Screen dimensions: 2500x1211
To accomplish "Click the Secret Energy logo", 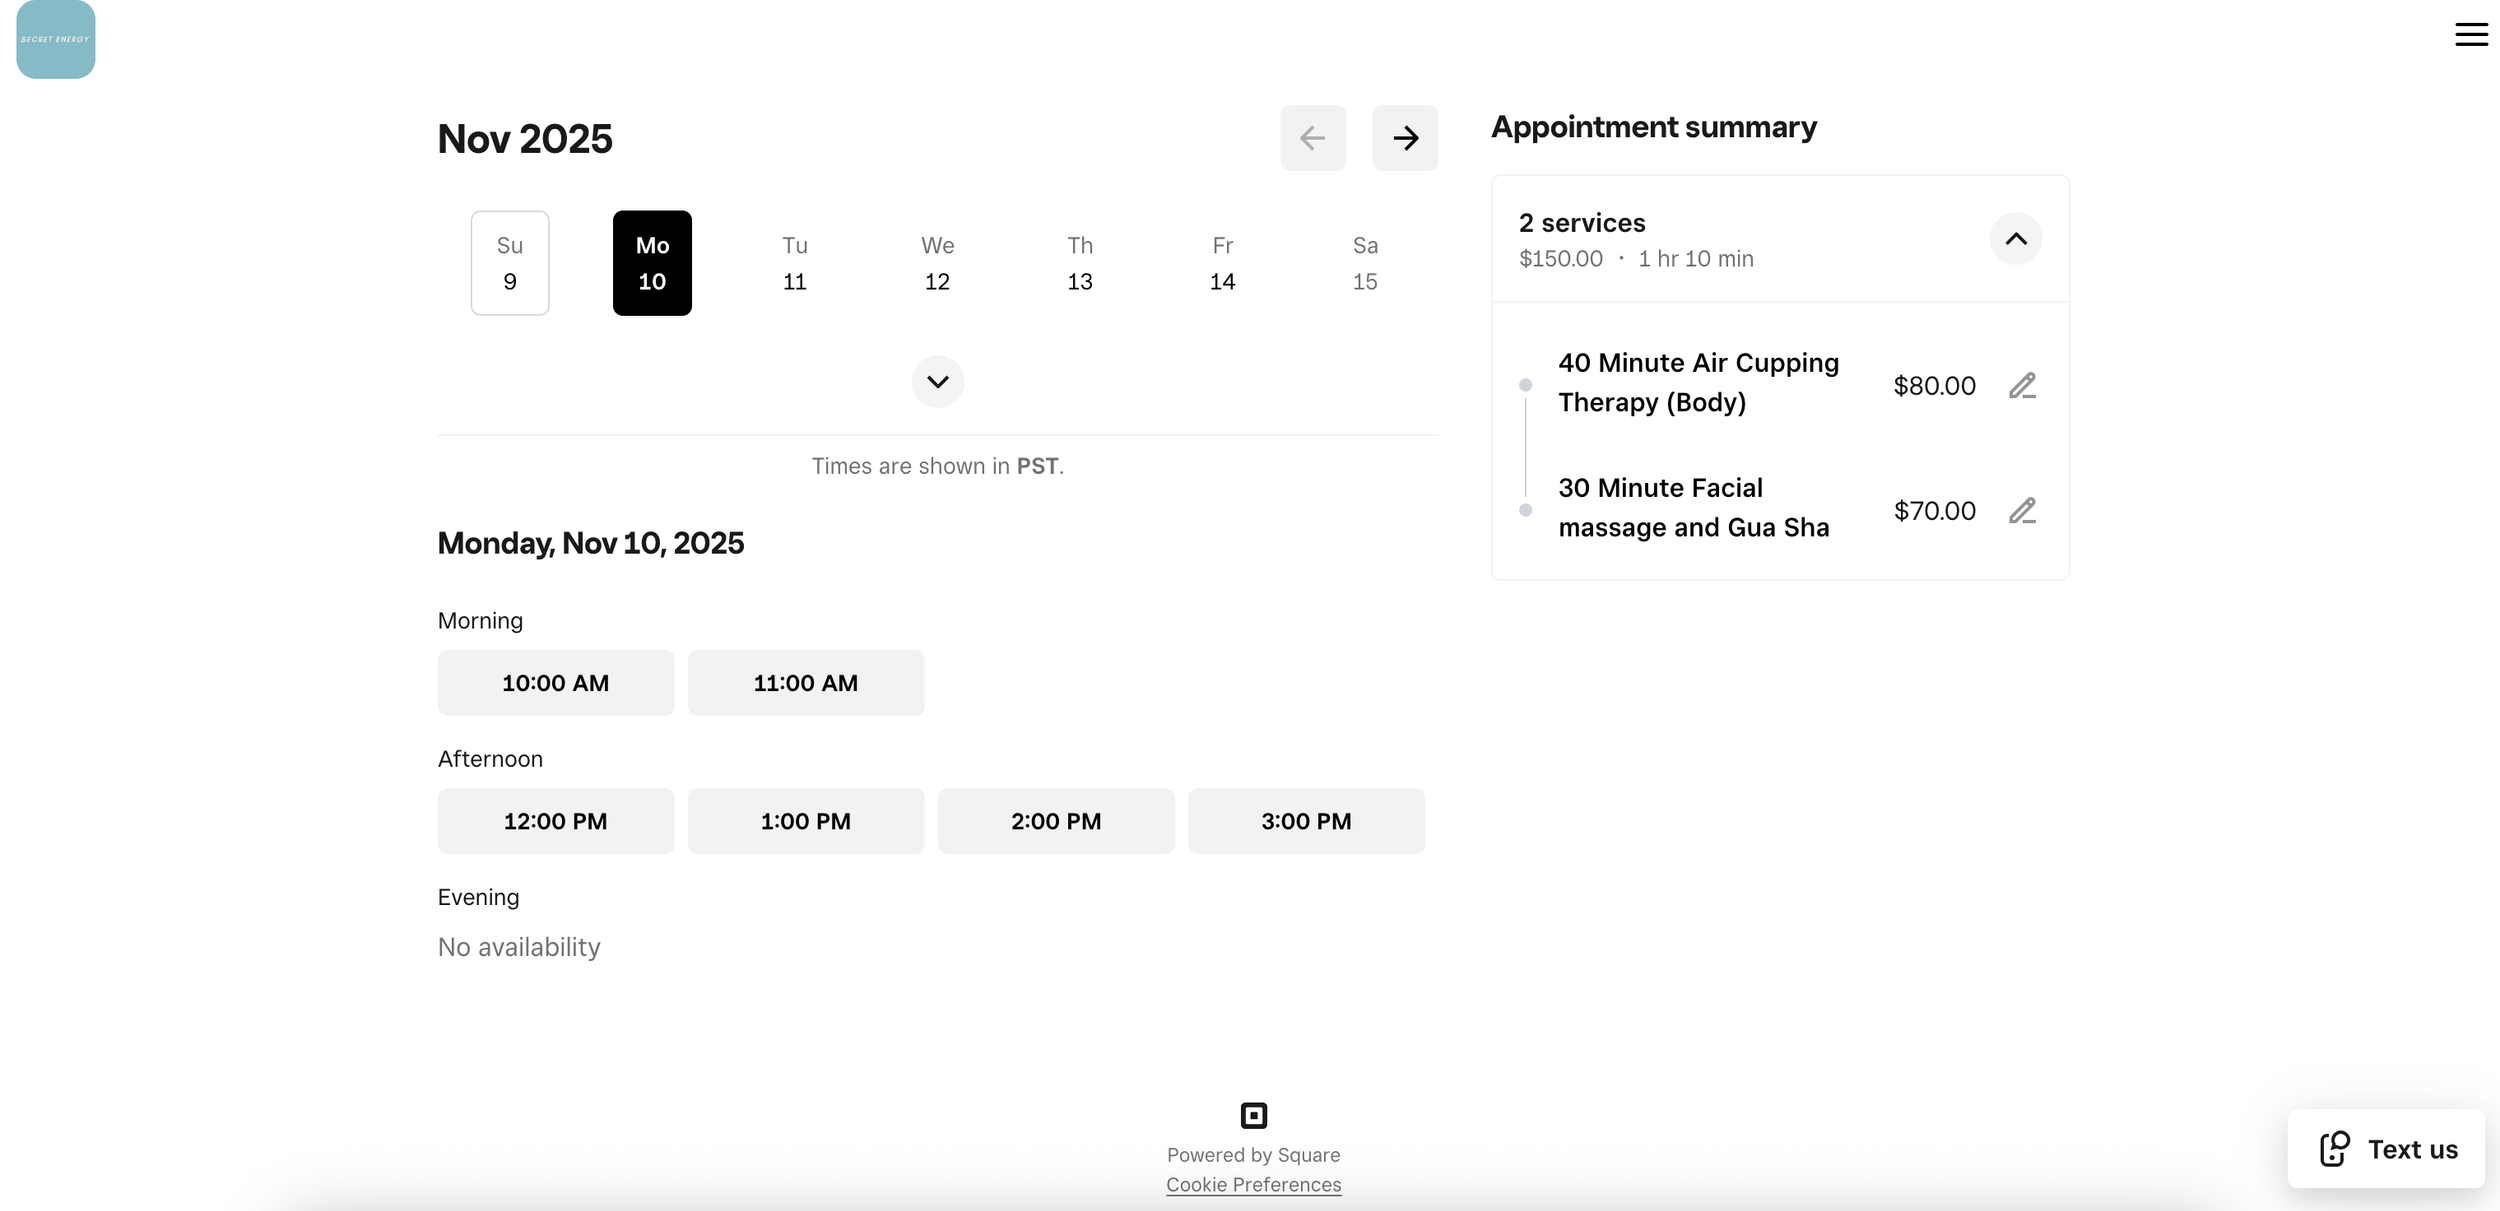I will [56, 39].
